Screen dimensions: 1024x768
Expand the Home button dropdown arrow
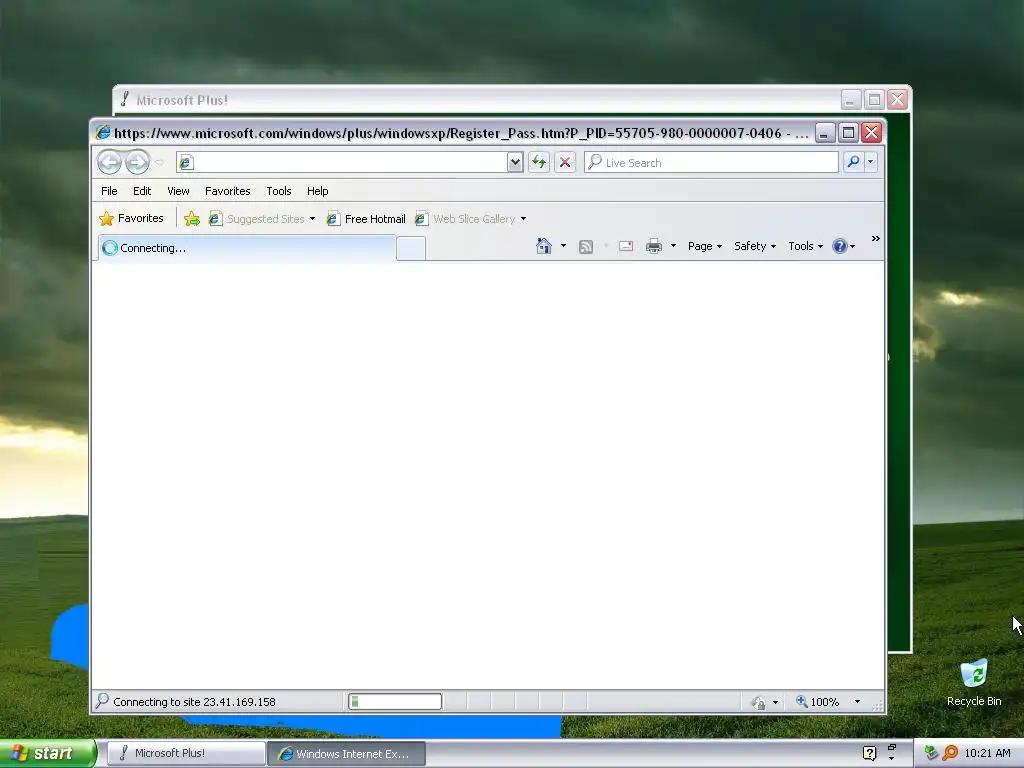click(563, 246)
